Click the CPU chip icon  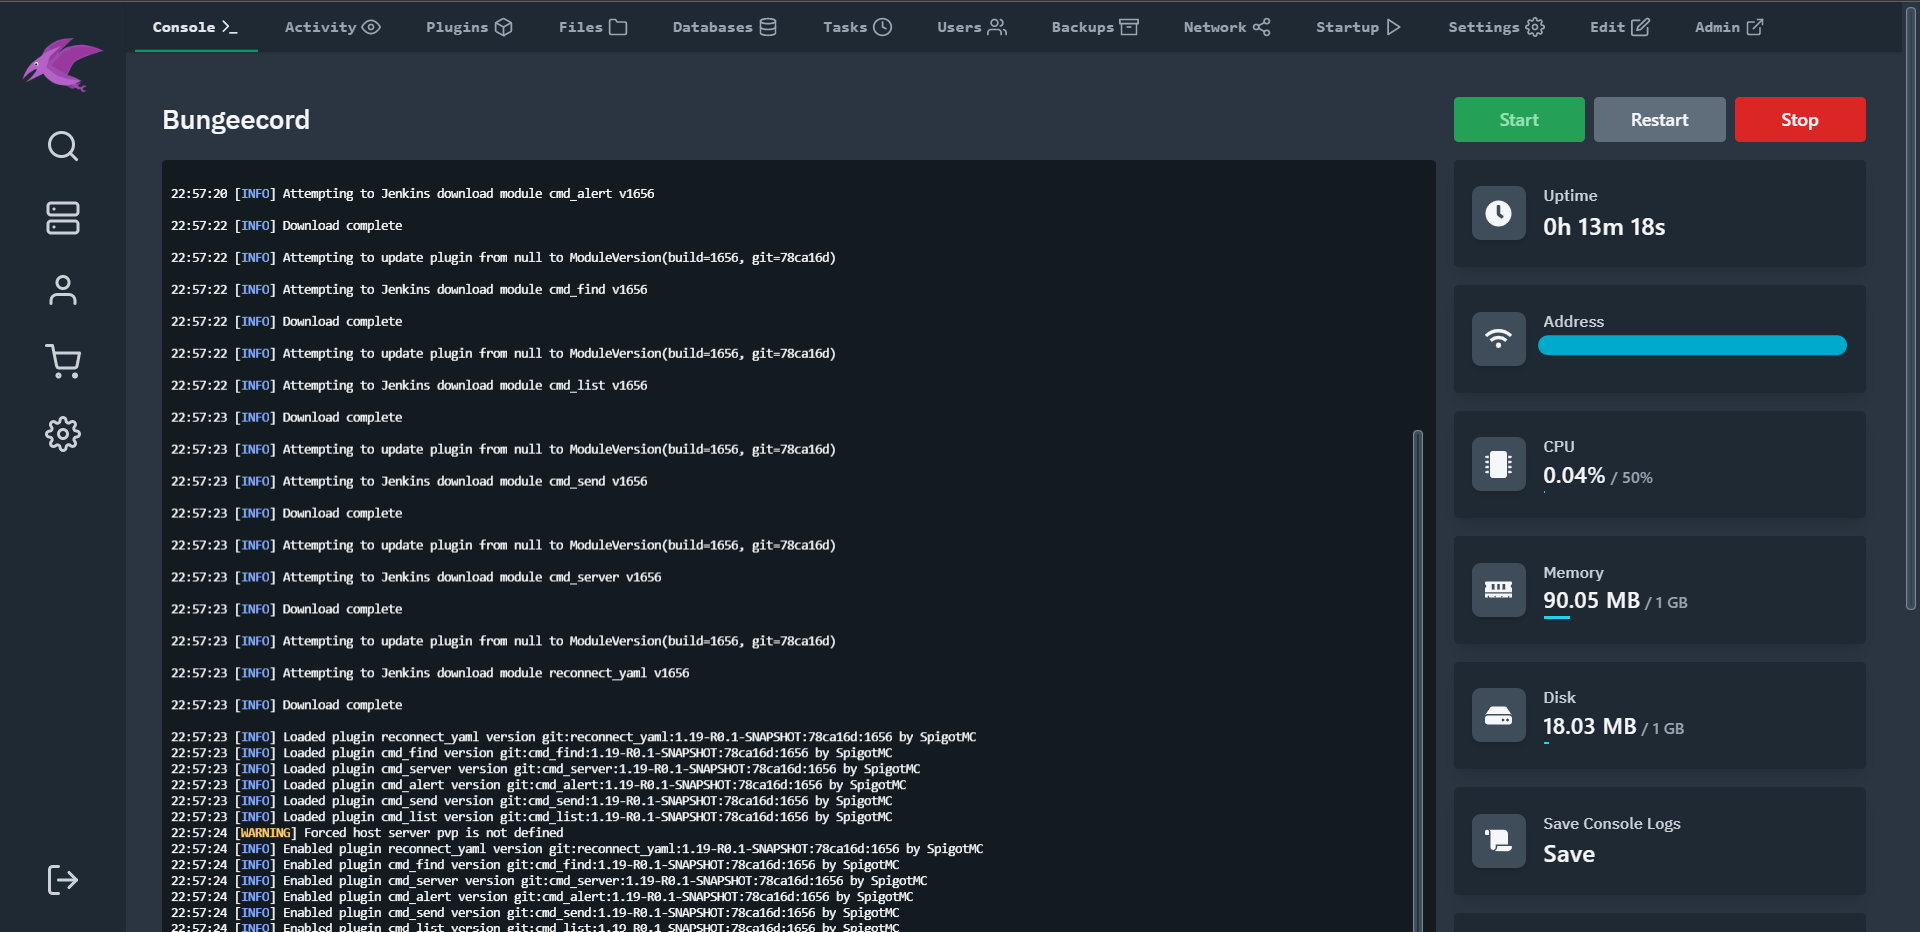click(1497, 463)
